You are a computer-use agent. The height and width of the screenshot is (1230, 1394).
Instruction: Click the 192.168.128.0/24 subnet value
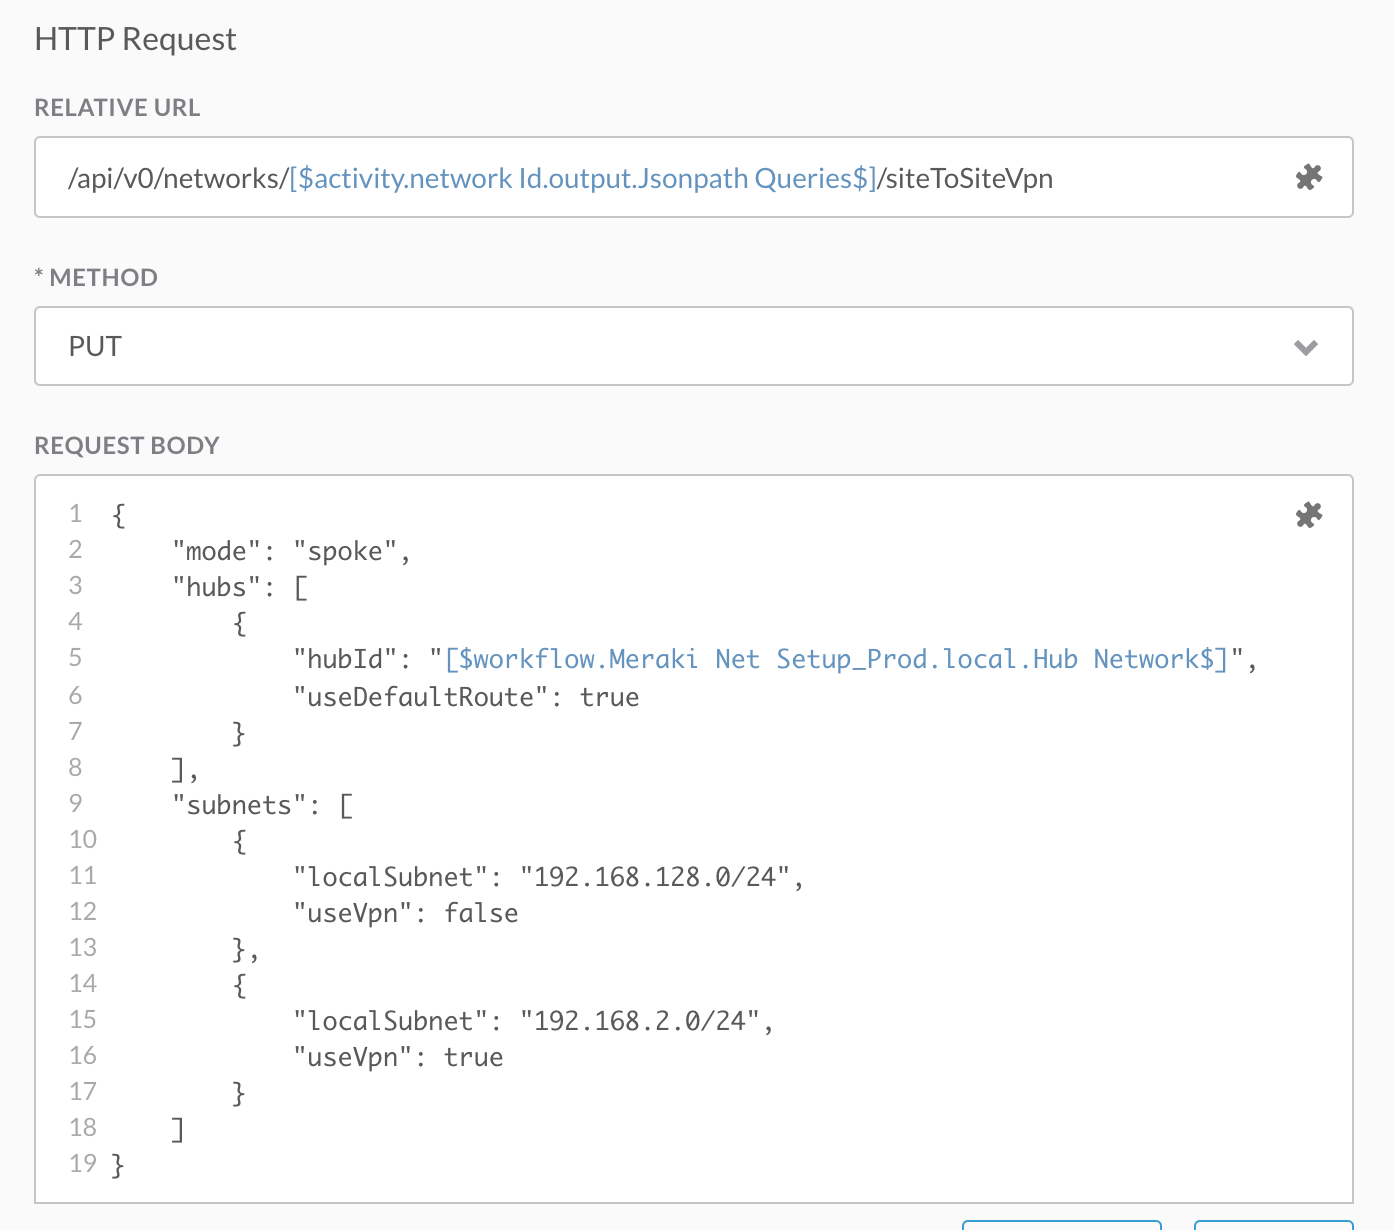[655, 878]
